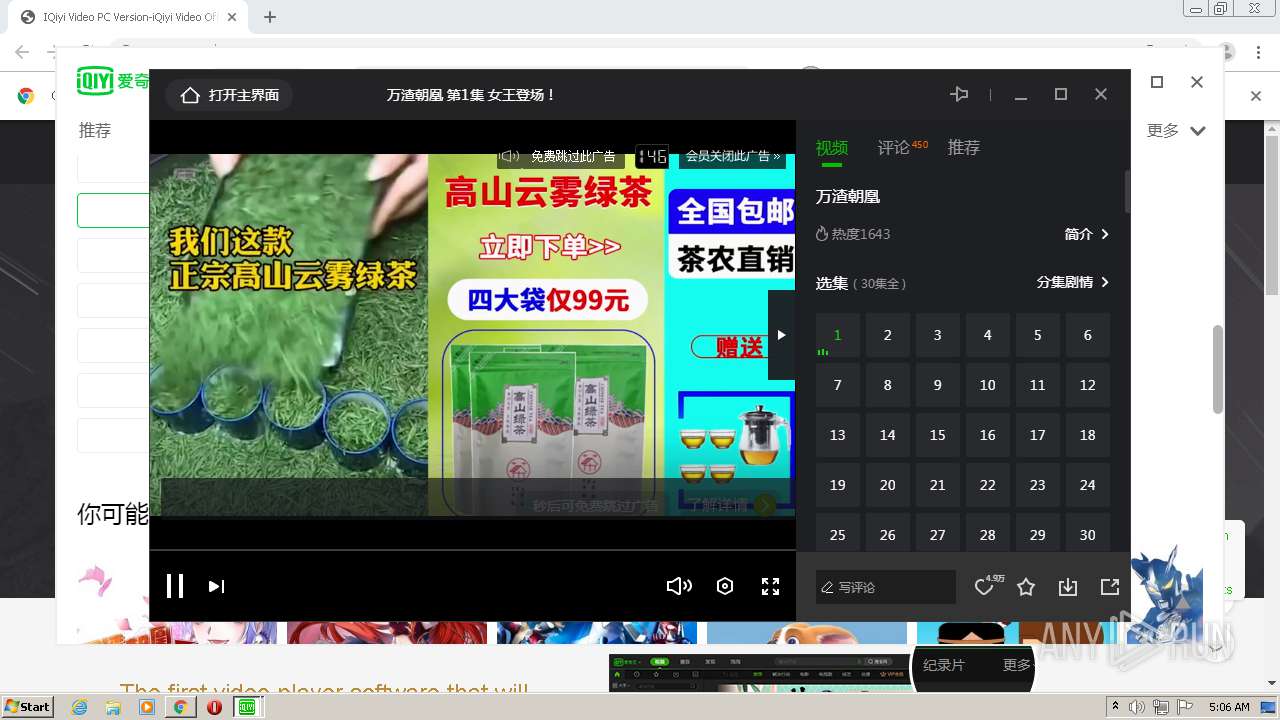This screenshot has width=1280, height=720.
Task: Click the system tray network icon
Action: click(x=1161, y=707)
